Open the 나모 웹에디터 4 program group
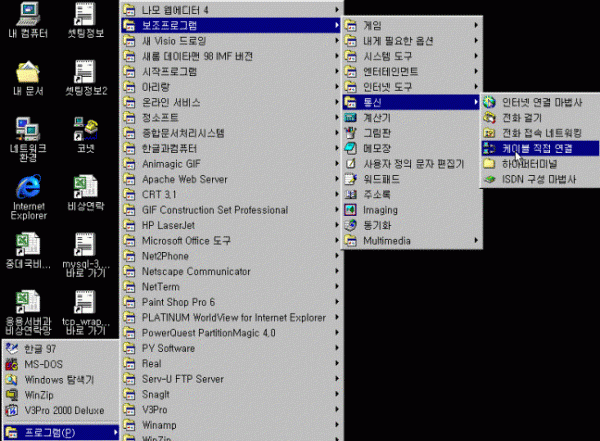Image resolution: width=600 pixels, height=441 pixels. 231,10
